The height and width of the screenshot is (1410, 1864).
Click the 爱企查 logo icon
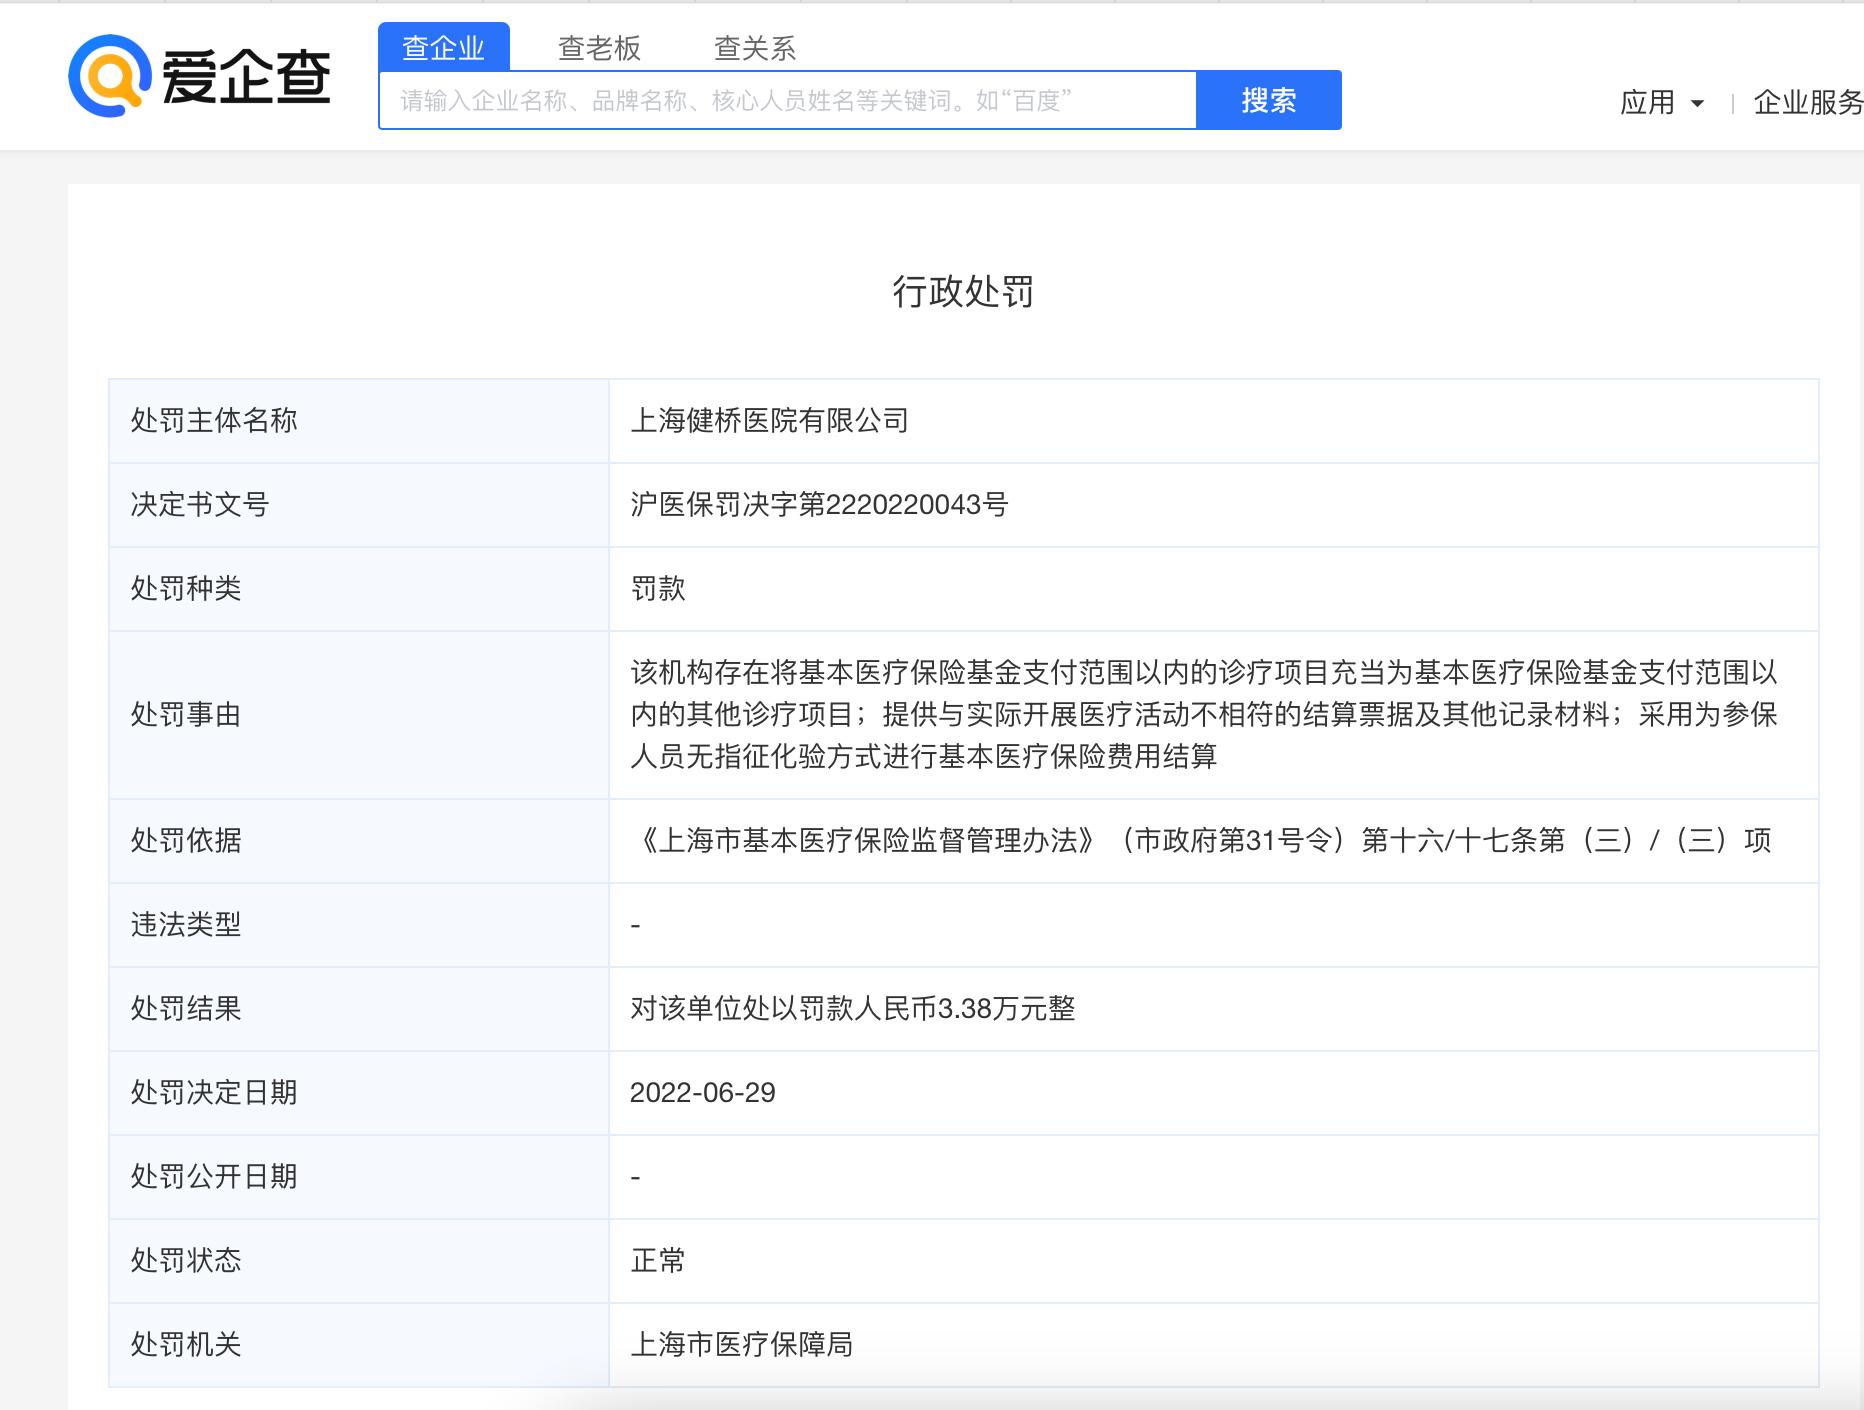coord(109,77)
